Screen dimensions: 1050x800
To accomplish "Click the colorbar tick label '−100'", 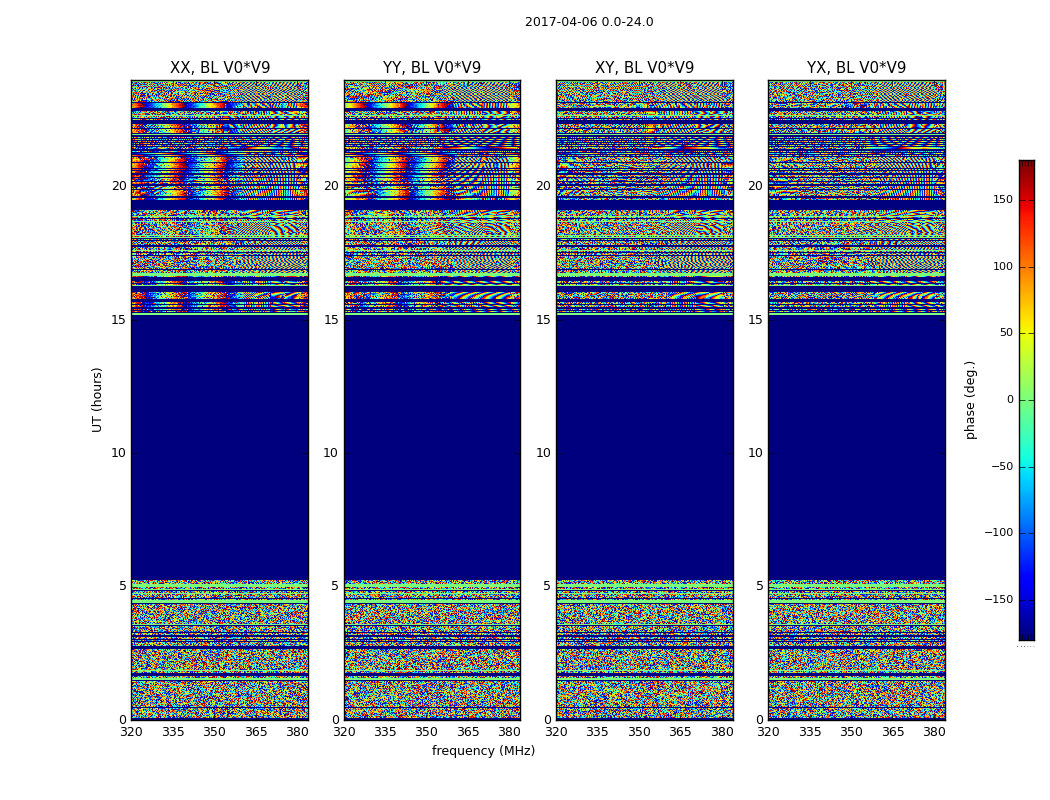I will pos(998,533).
